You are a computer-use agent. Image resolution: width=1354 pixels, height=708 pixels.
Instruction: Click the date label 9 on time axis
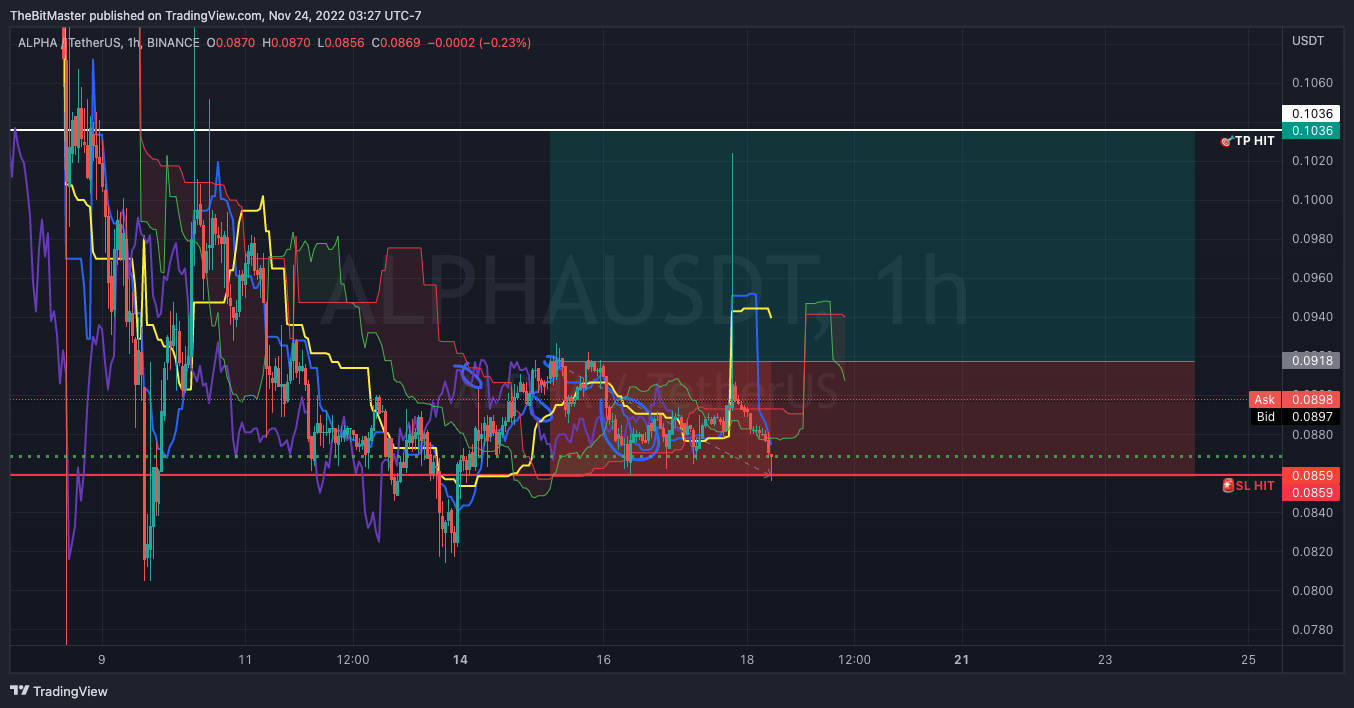(x=102, y=660)
